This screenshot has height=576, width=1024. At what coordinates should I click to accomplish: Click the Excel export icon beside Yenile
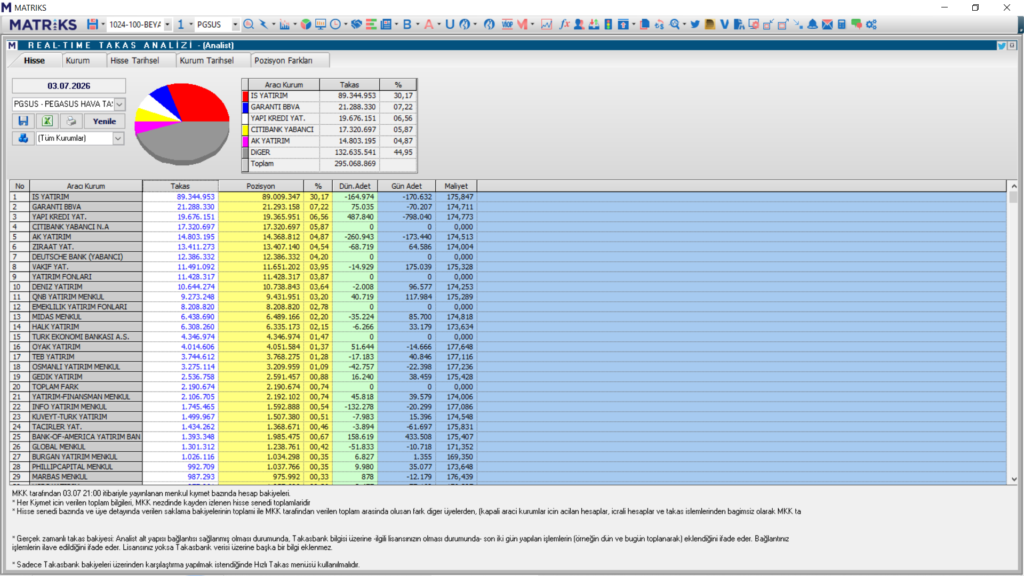pyautogui.click(x=47, y=121)
